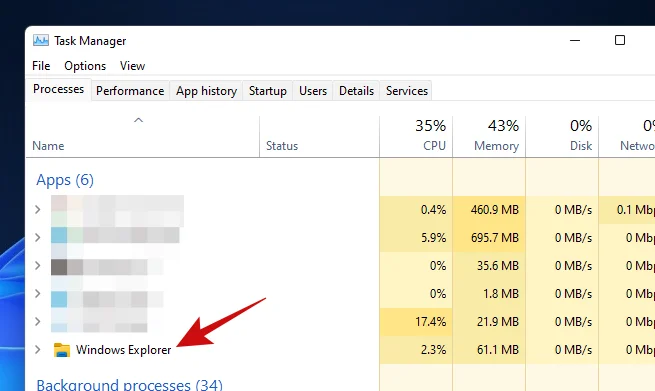Expand the Windows Explorer process row

point(38,350)
